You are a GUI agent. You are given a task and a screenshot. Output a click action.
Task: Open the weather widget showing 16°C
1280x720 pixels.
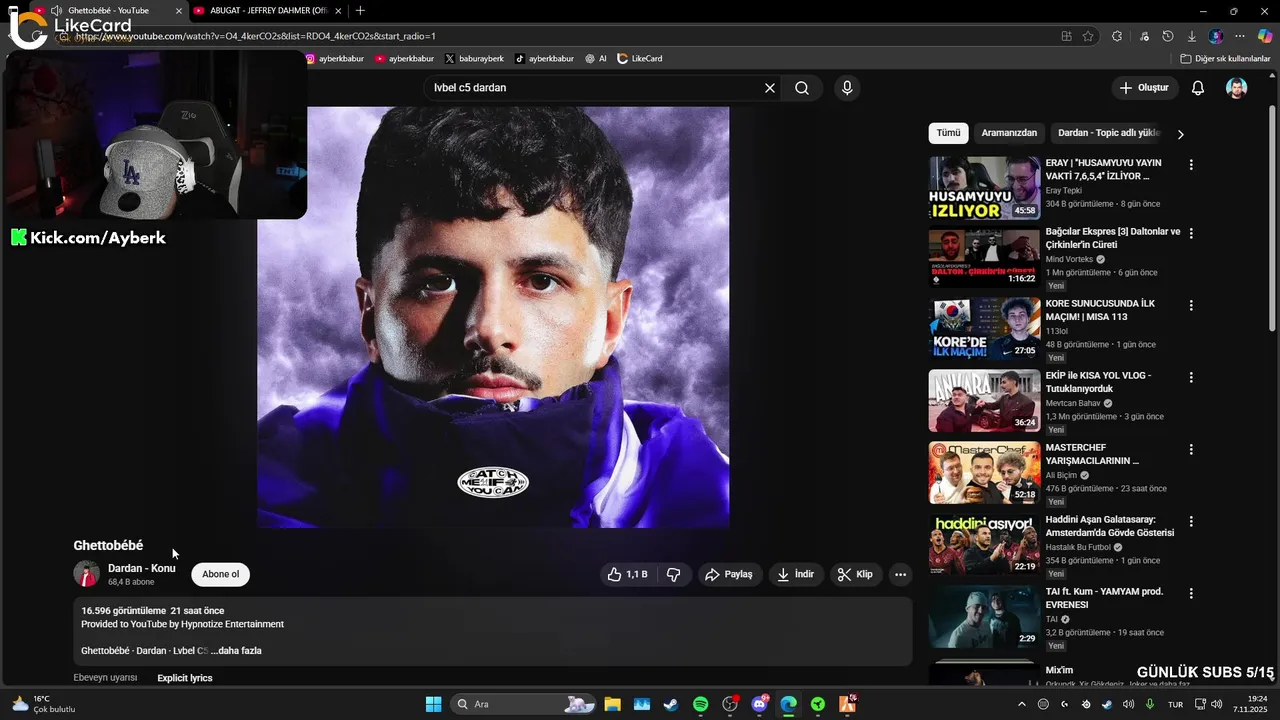tap(42, 704)
